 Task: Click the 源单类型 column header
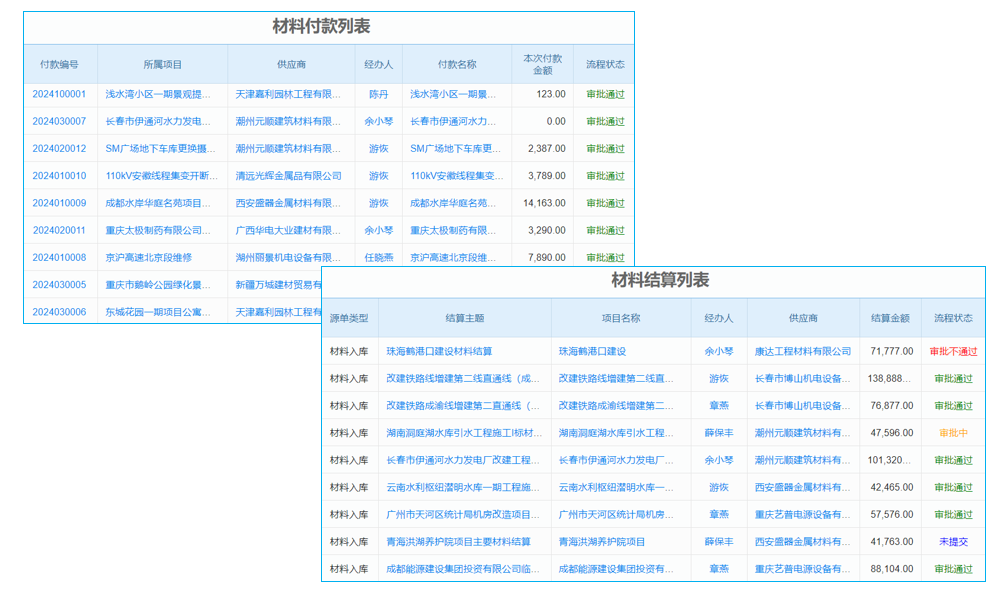click(x=348, y=318)
